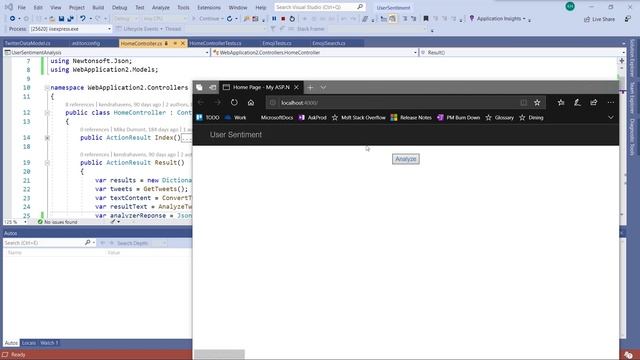640x360 pixels.
Task: Switch to EmojiTests.cs tab
Action: 277,43
